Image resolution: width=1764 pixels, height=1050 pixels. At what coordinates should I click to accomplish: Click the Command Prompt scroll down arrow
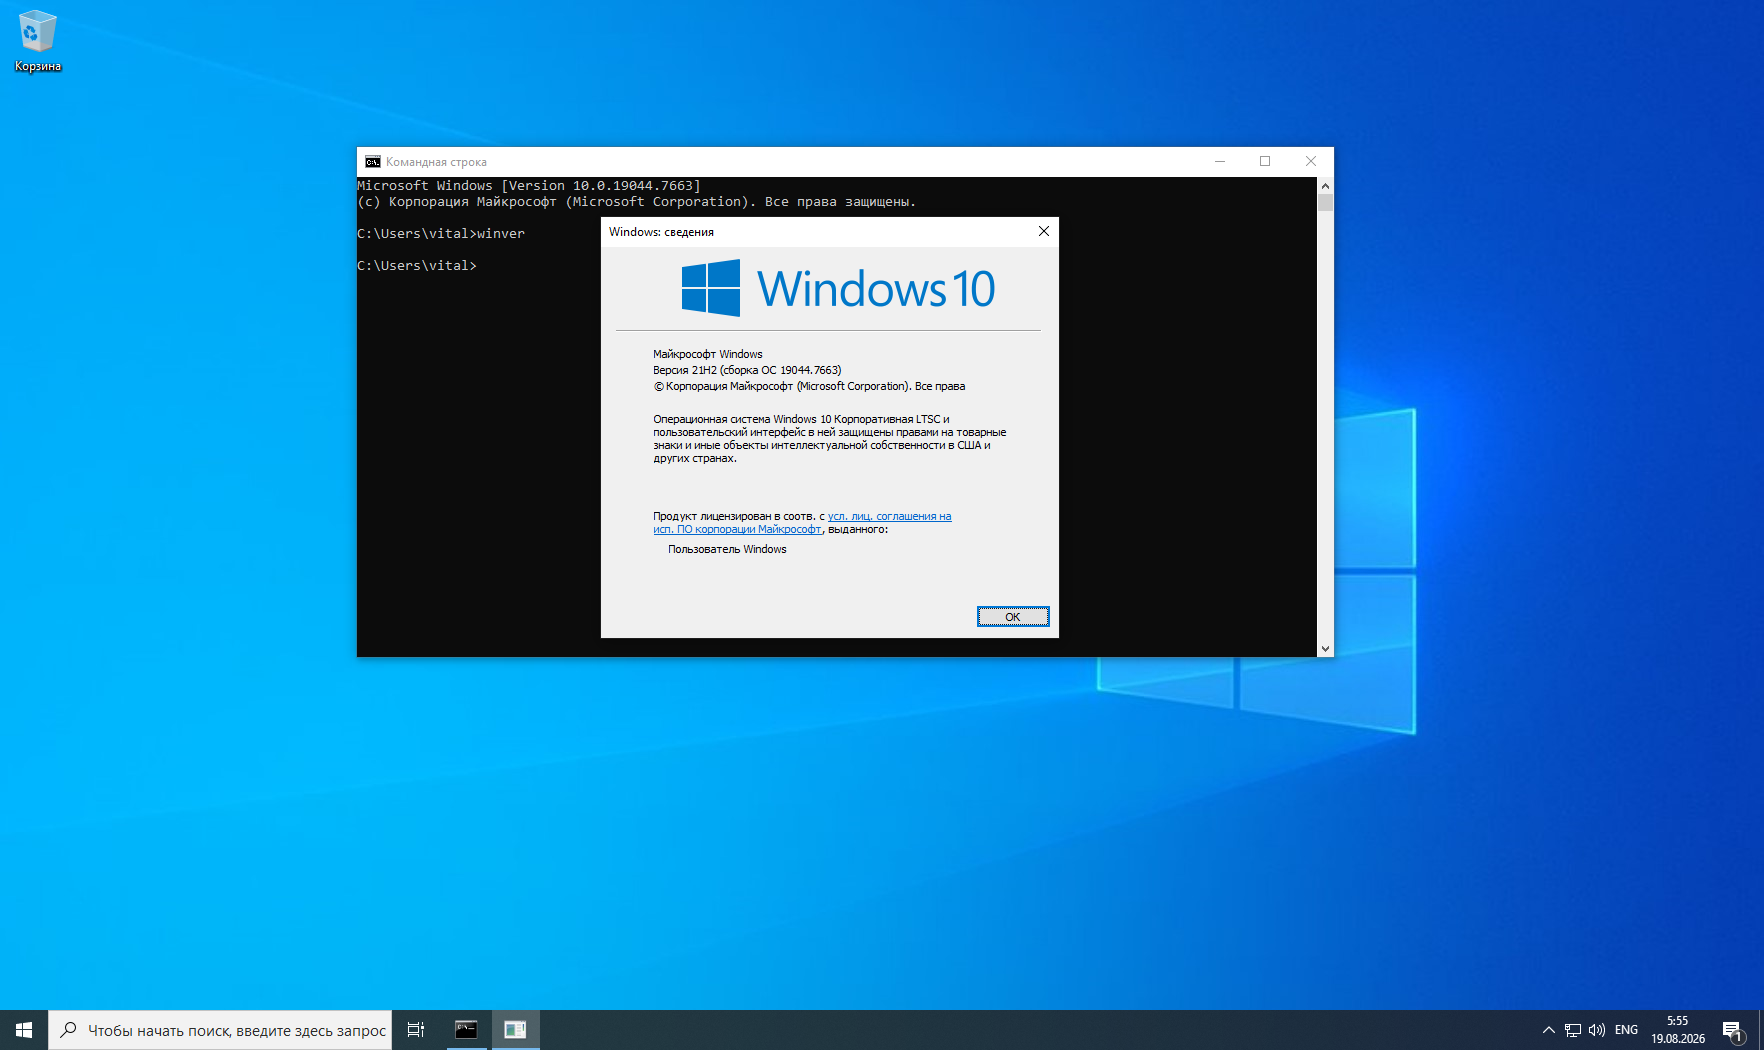(x=1325, y=649)
